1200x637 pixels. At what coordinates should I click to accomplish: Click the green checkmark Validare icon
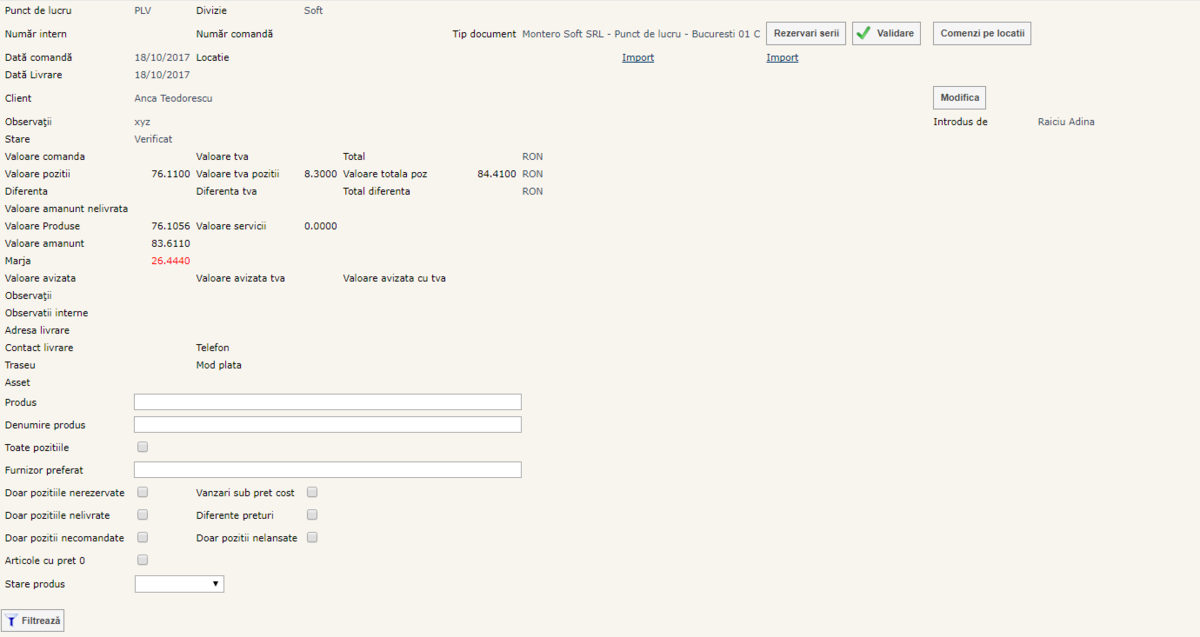863,33
